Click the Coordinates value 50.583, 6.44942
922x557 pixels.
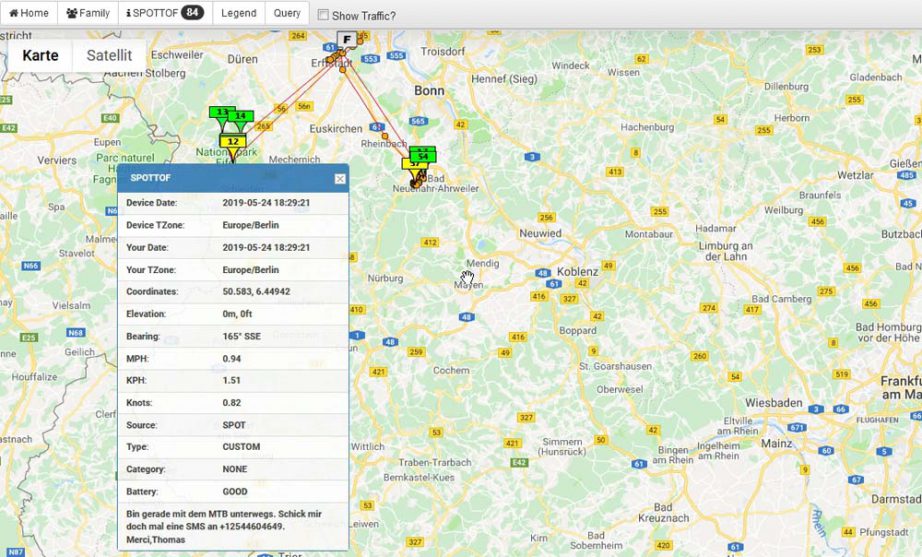[x=257, y=292]
